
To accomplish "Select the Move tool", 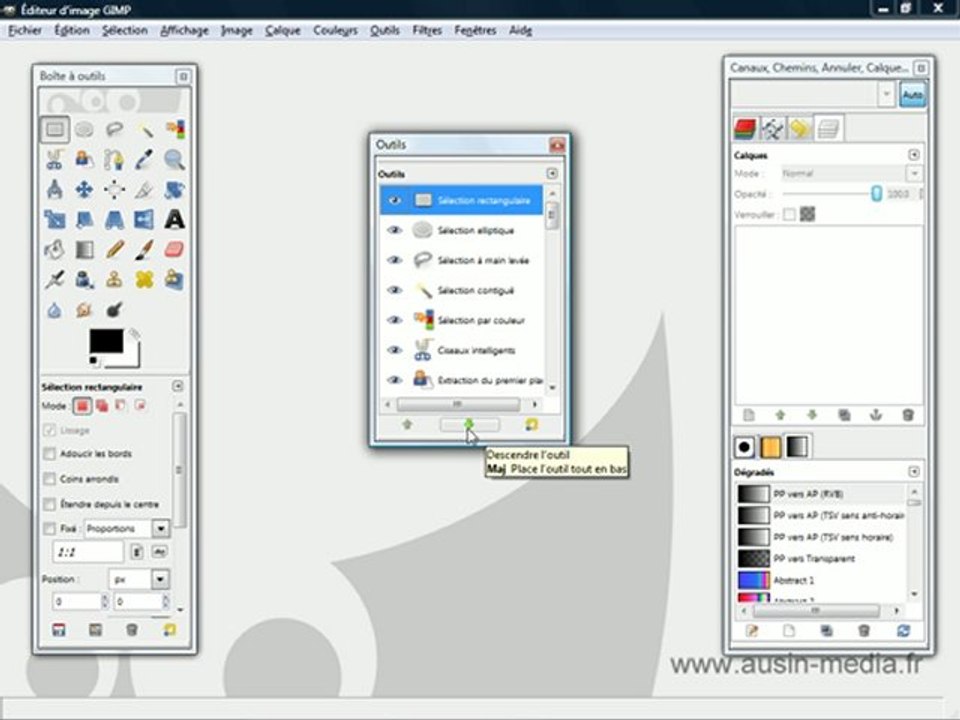I will click(x=84, y=189).
